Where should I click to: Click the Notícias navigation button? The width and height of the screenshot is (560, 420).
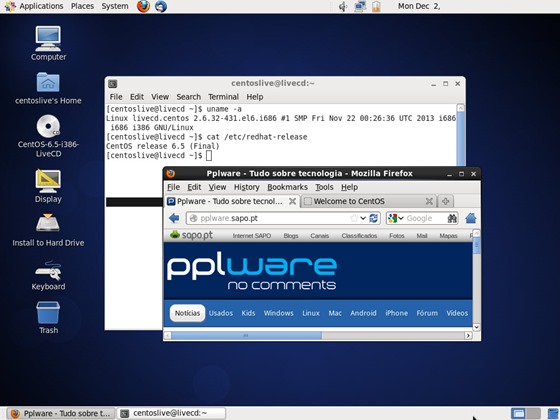tap(187, 313)
